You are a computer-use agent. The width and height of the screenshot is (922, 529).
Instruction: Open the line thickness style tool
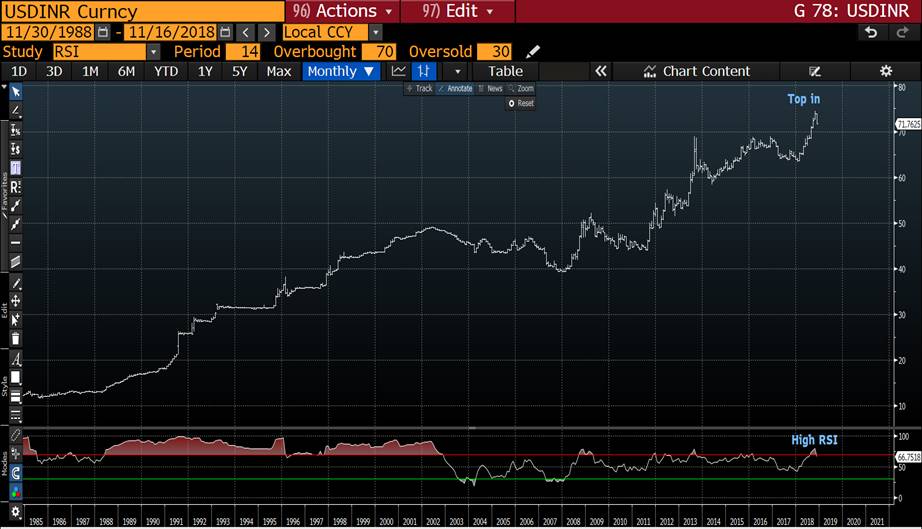[16, 396]
